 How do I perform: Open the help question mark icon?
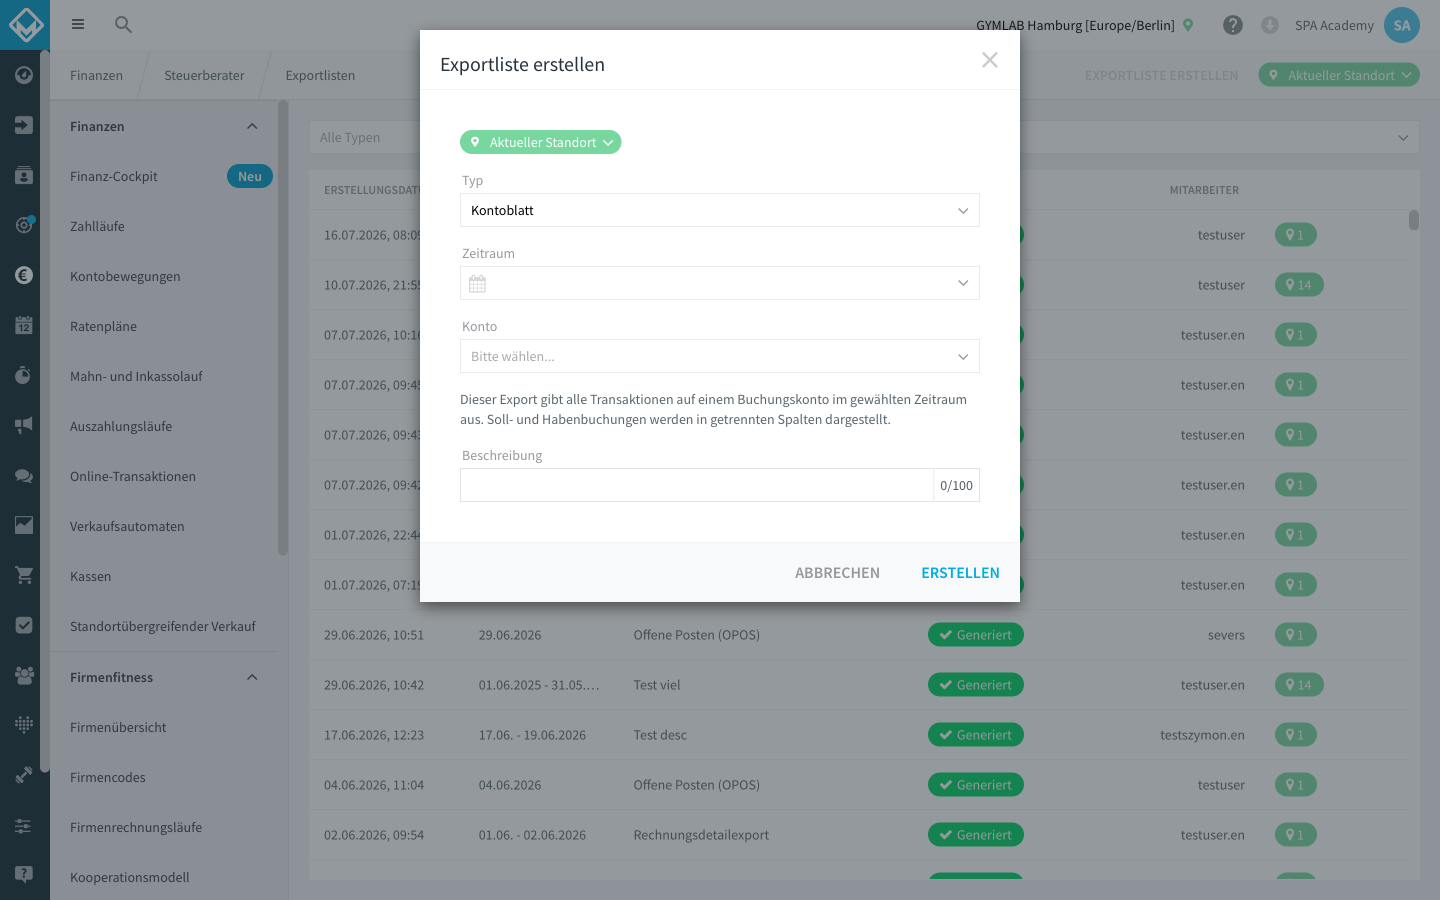[x=1233, y=25]
